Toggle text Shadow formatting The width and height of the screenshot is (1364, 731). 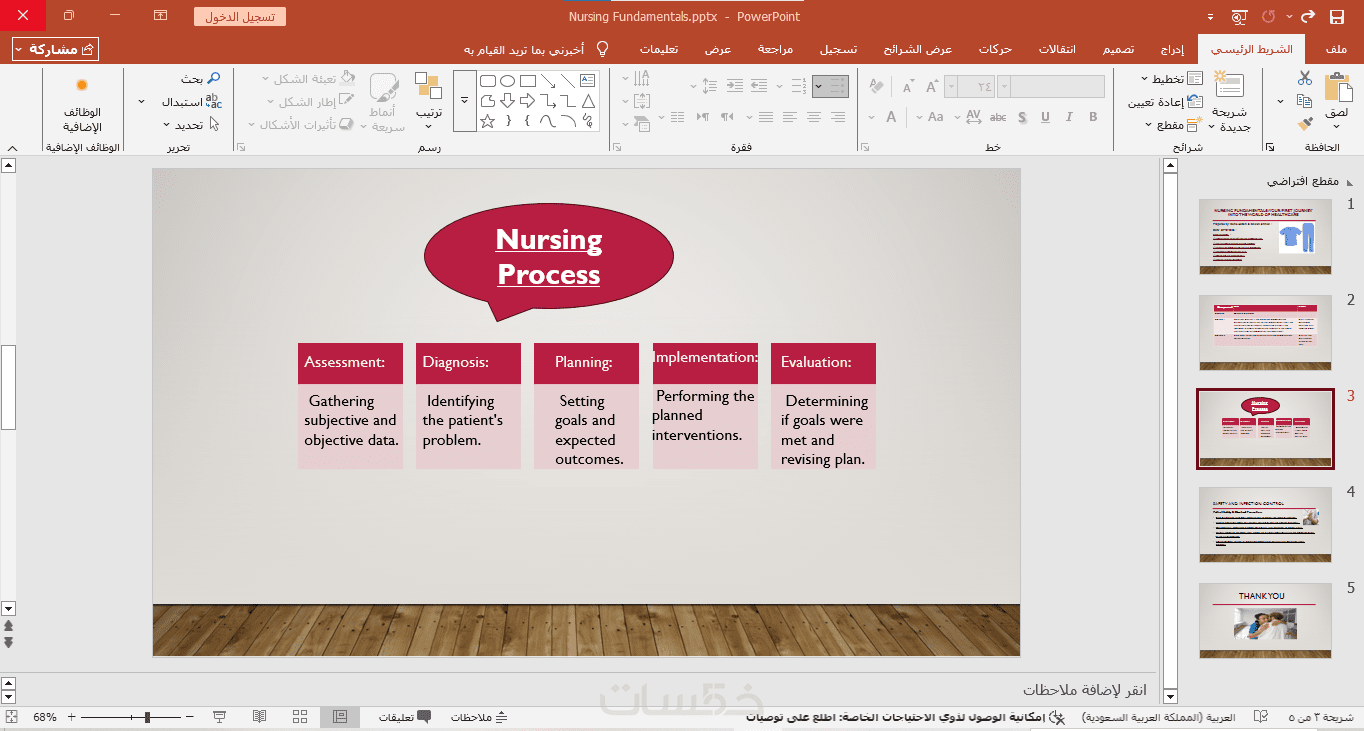[1022, 117]
